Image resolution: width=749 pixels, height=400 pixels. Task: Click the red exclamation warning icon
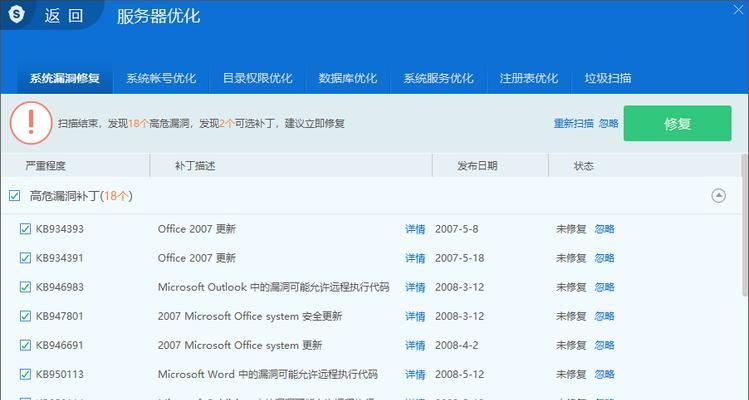[31, 123]
